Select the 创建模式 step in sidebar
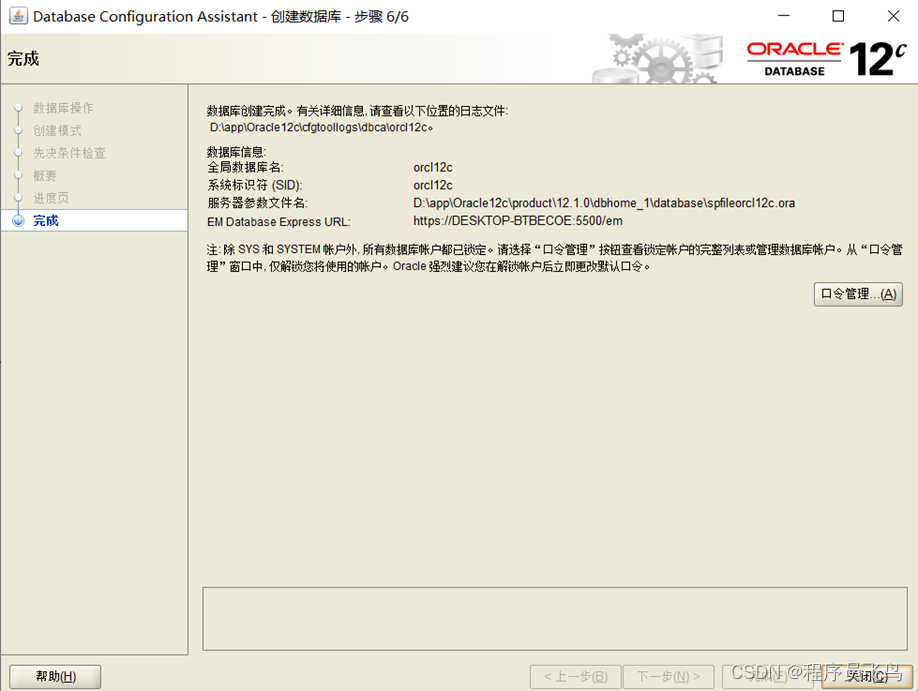918x691 pixels. [57, 131]
